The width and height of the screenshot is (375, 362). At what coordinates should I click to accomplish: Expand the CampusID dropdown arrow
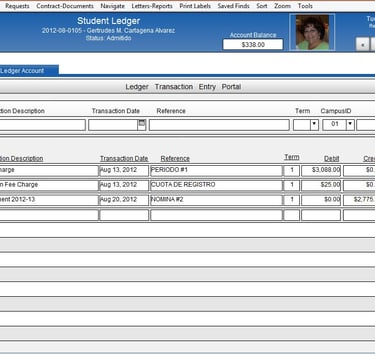click(x=350, y=125)
